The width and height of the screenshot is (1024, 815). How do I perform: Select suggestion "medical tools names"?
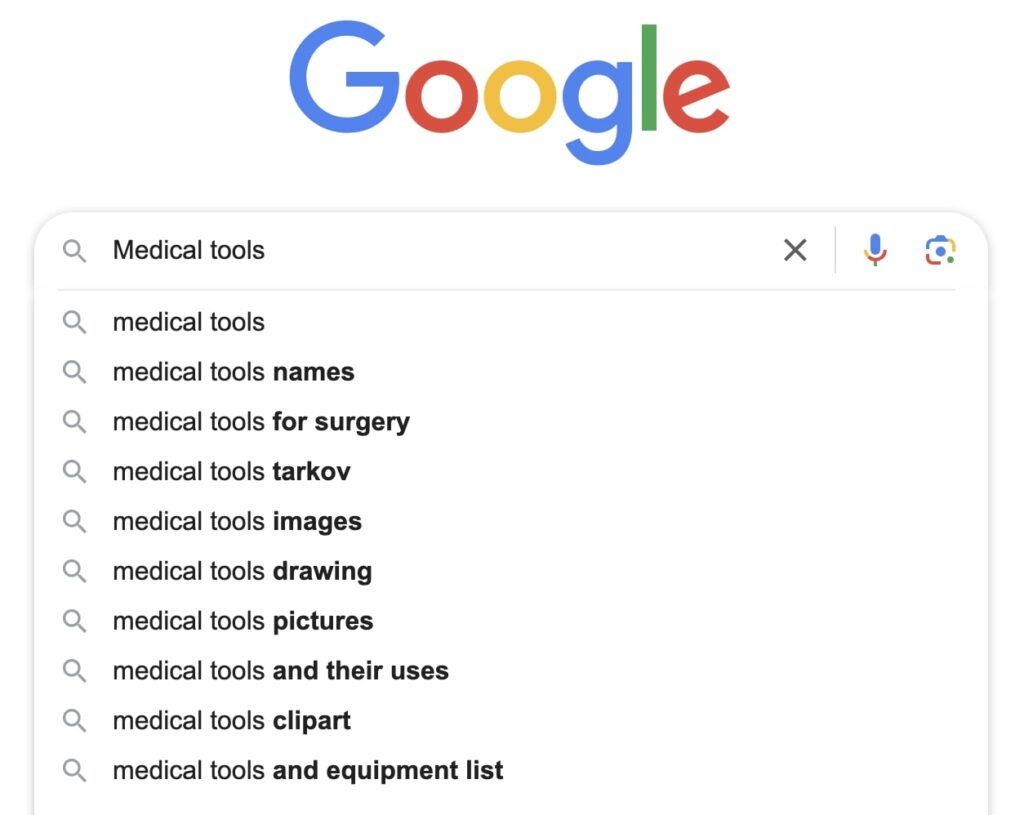coord(233,372)
